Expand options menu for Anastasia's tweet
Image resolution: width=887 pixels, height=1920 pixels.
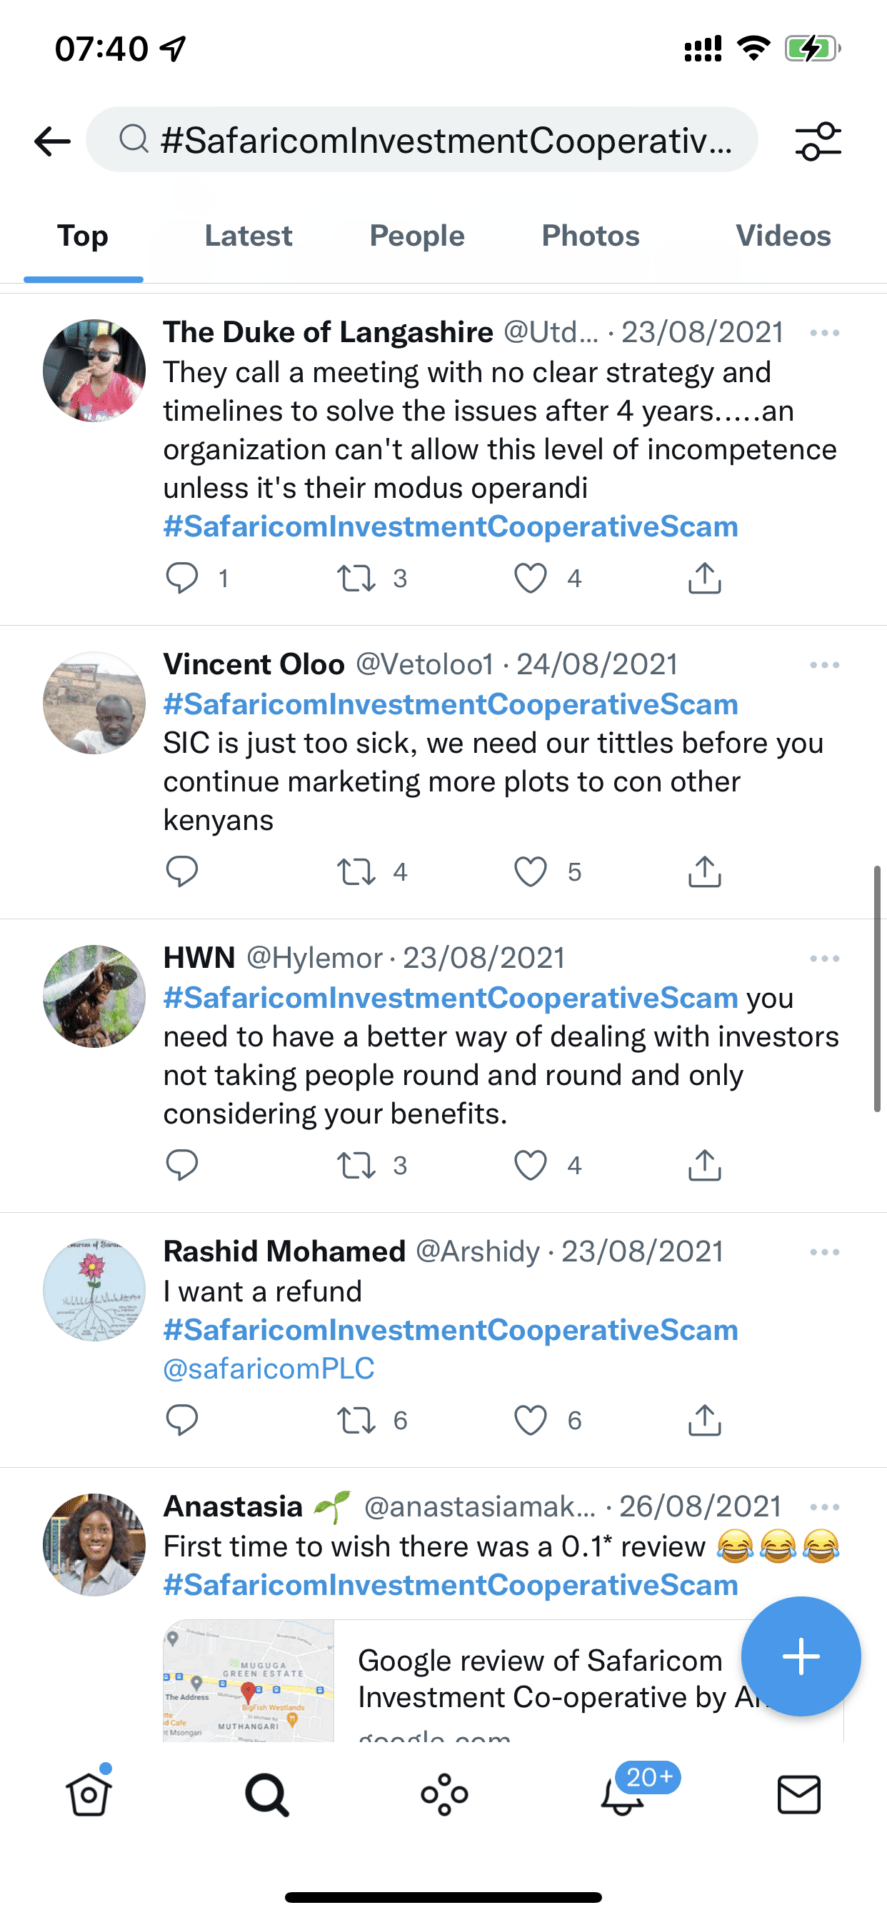click(824, 1507)
